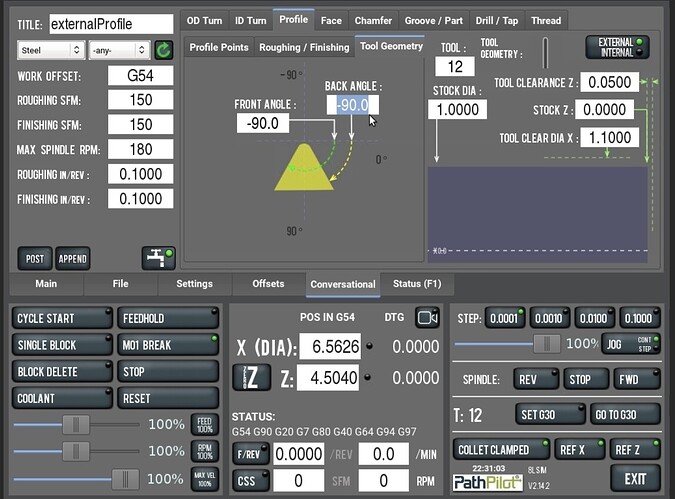Go to the Status (F1) tab
The image size is (675, 499).
click(417, 284)
